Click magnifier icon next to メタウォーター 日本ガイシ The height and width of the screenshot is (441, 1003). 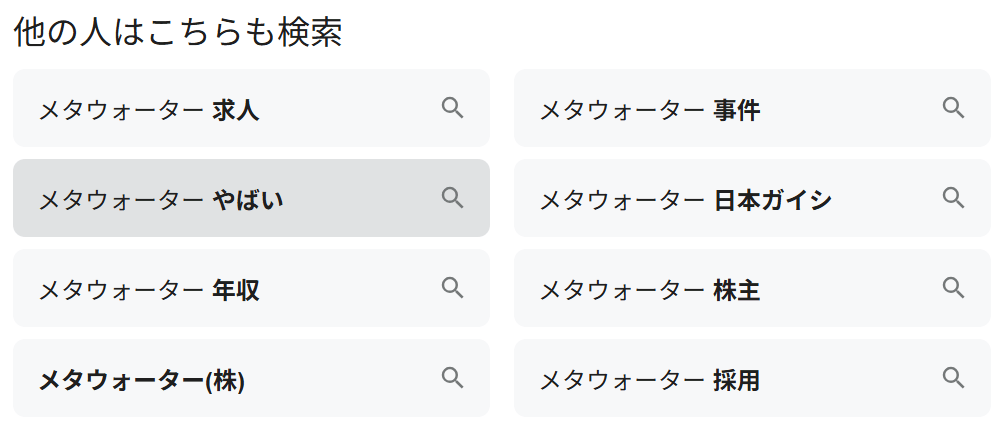coord(953,198)
